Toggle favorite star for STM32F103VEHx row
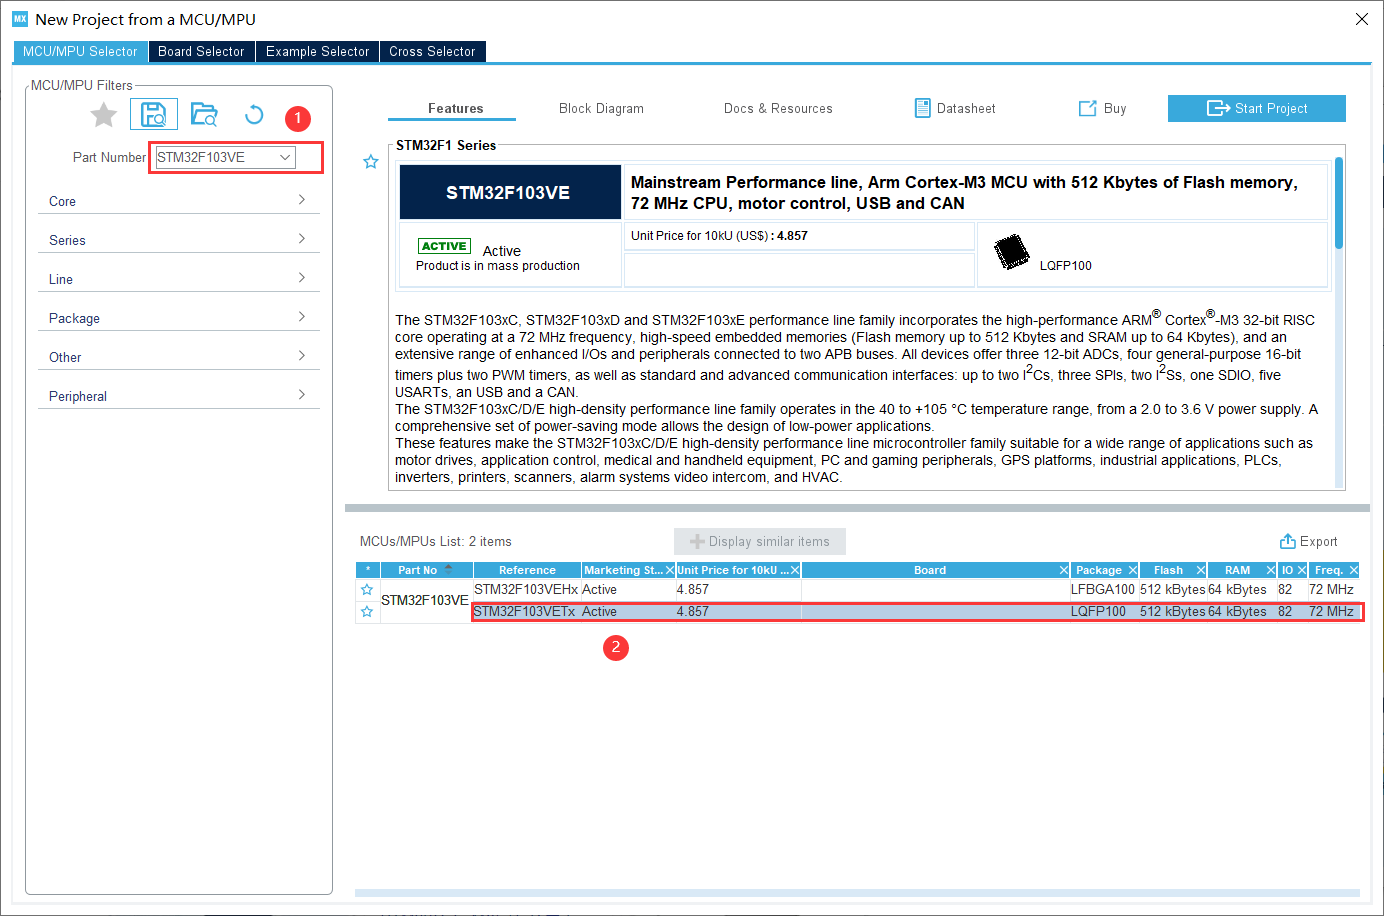Image resolution: width=1384 pixels, height=916 pixels. (367, 590)
